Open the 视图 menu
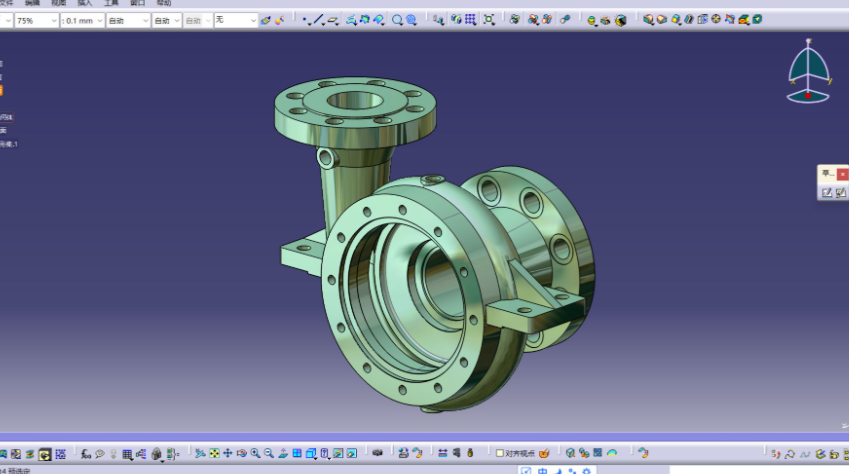 click(58, 3)
